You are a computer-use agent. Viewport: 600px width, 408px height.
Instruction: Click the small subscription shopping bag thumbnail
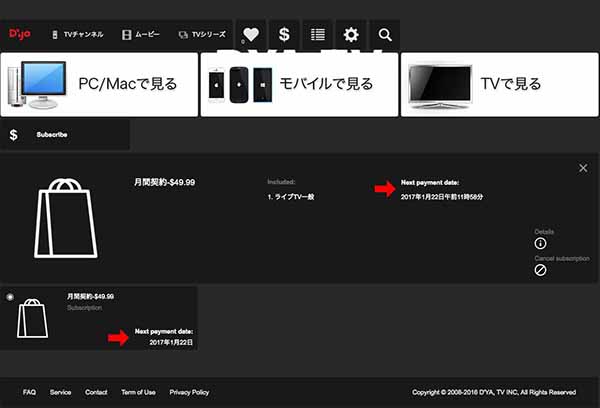[35, 319]
